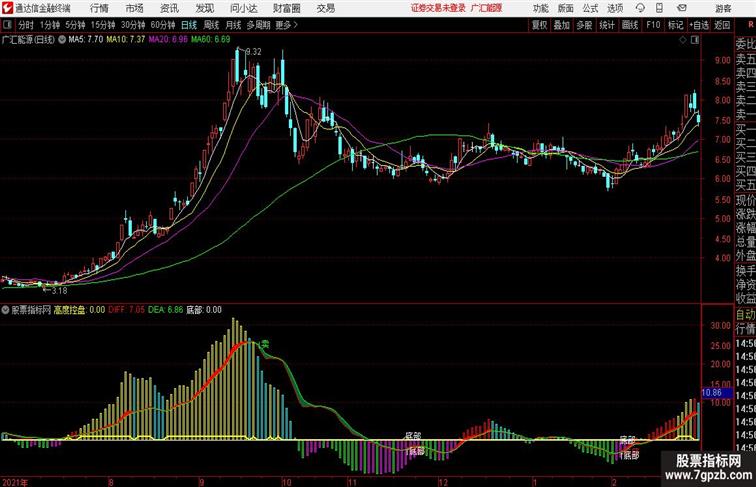Open the 公式 menu
The height and width of the screenshot is (487, 756).
coord(590,8)
